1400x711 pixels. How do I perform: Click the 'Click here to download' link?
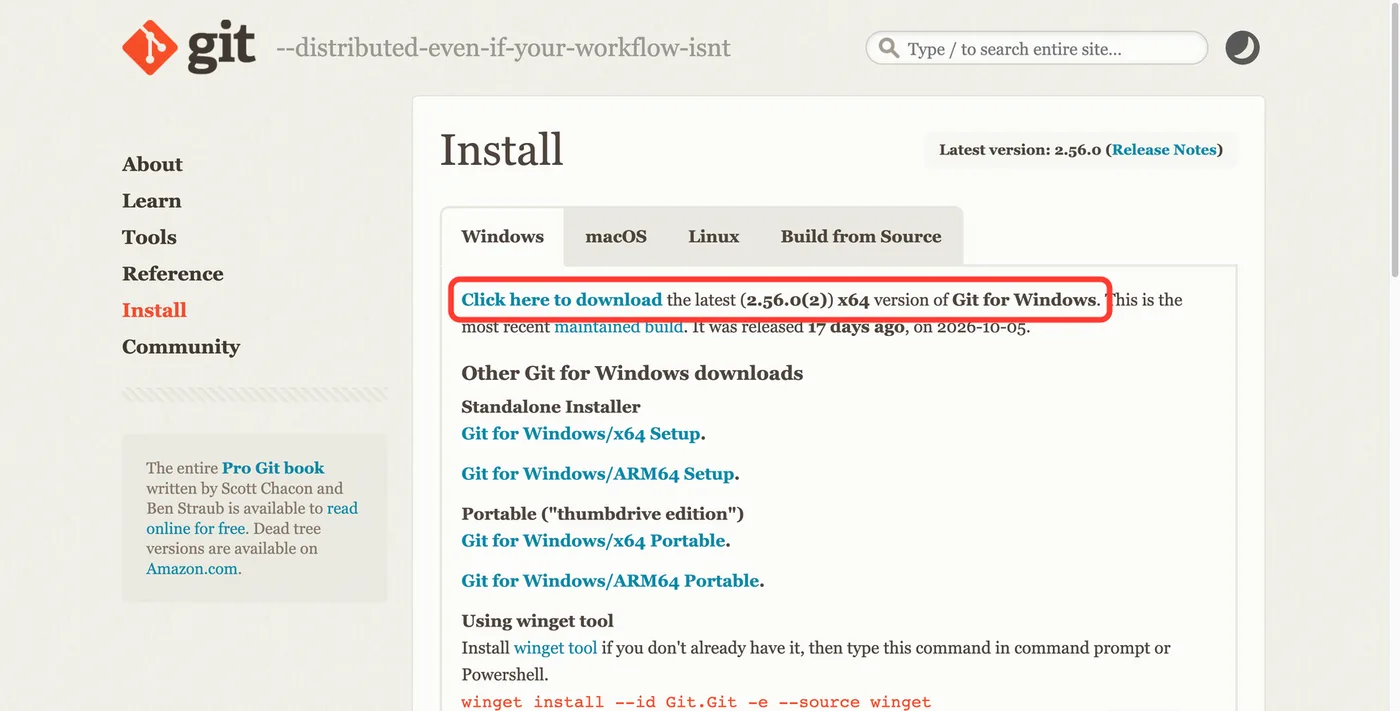562,300
